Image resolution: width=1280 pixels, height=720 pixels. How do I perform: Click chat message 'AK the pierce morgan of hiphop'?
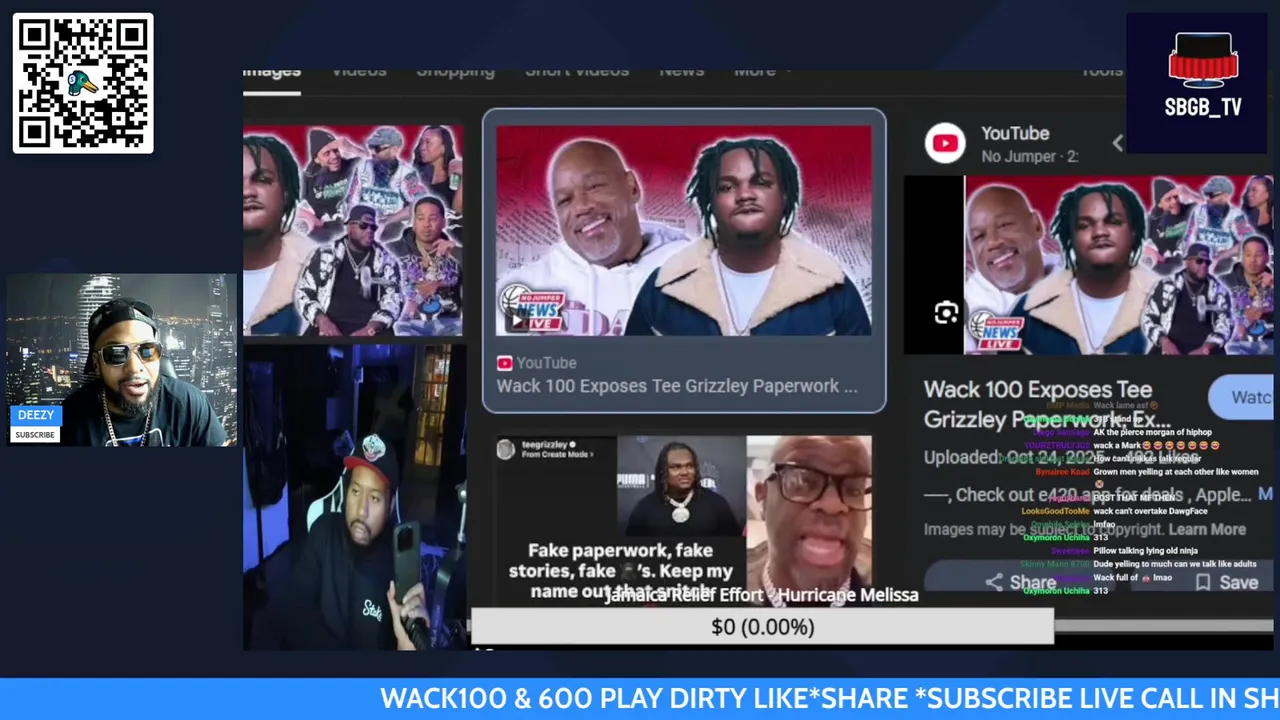tap(1152, 432)
